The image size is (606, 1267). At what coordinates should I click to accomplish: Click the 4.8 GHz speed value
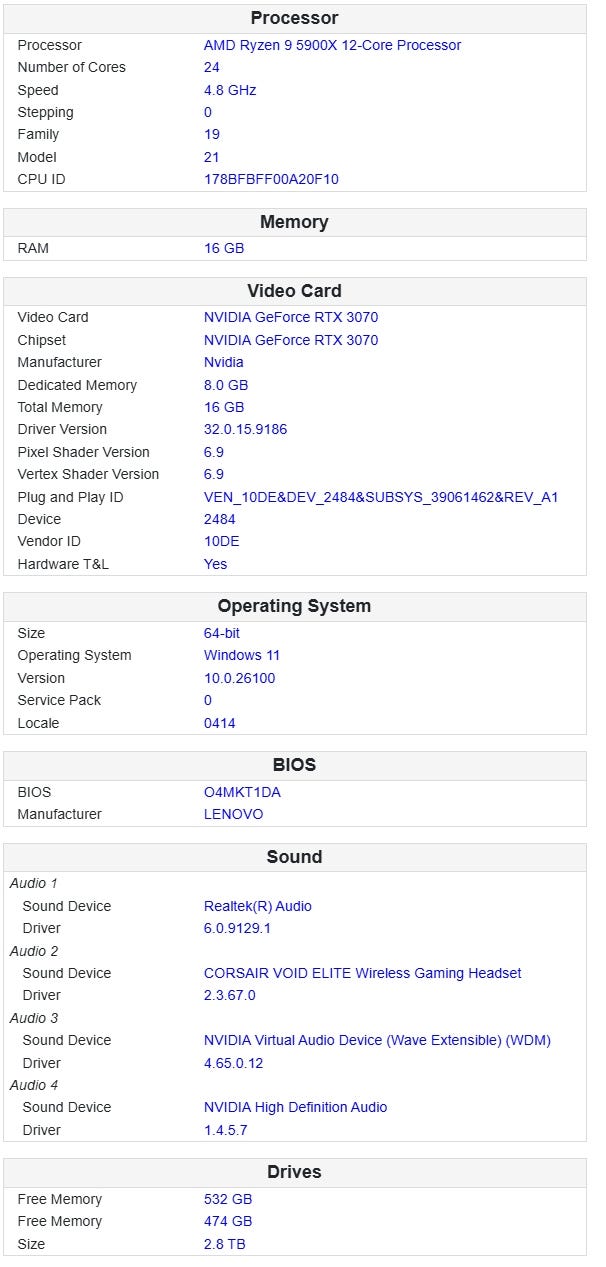point(230,90)
